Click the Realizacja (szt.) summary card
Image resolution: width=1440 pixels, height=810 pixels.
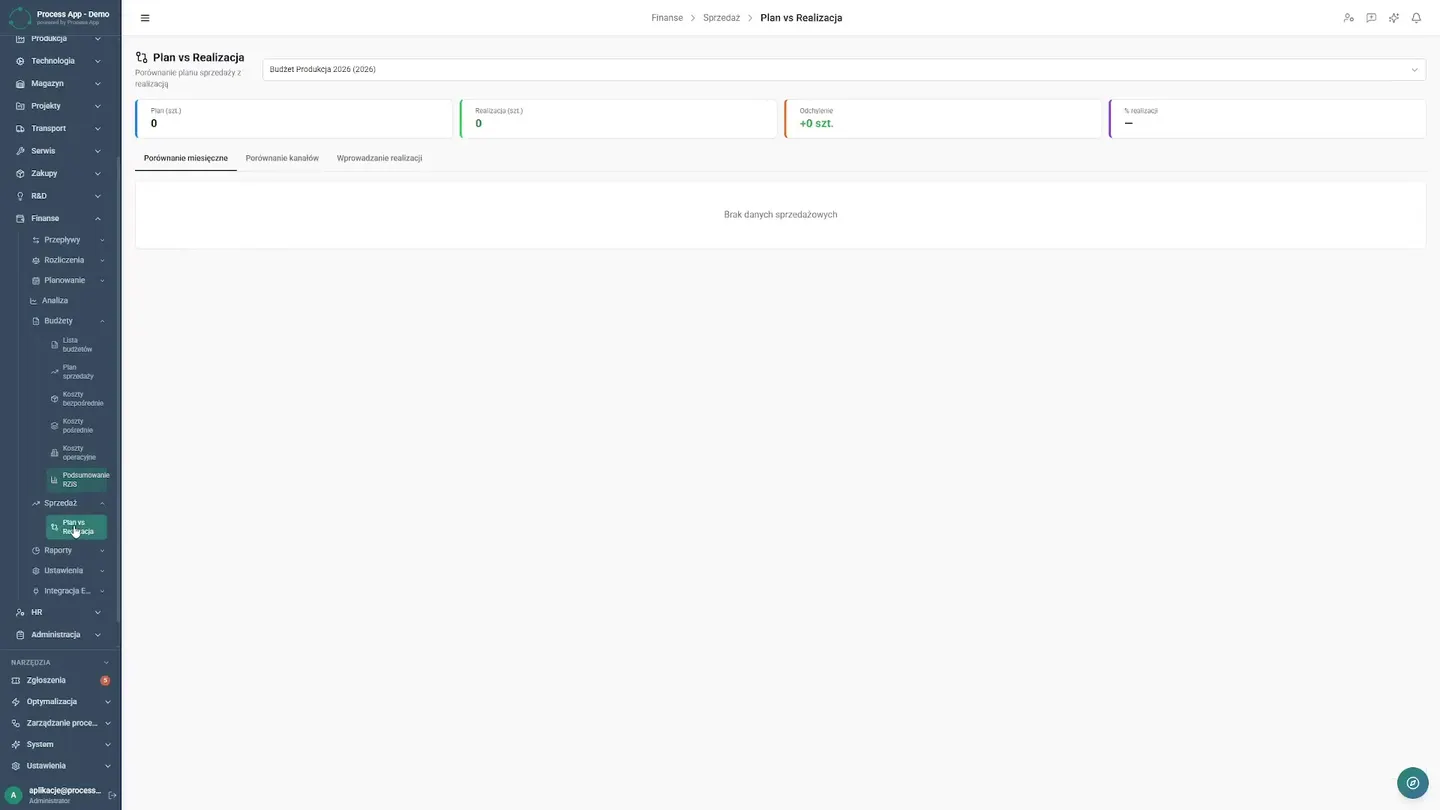pos(618,119)
